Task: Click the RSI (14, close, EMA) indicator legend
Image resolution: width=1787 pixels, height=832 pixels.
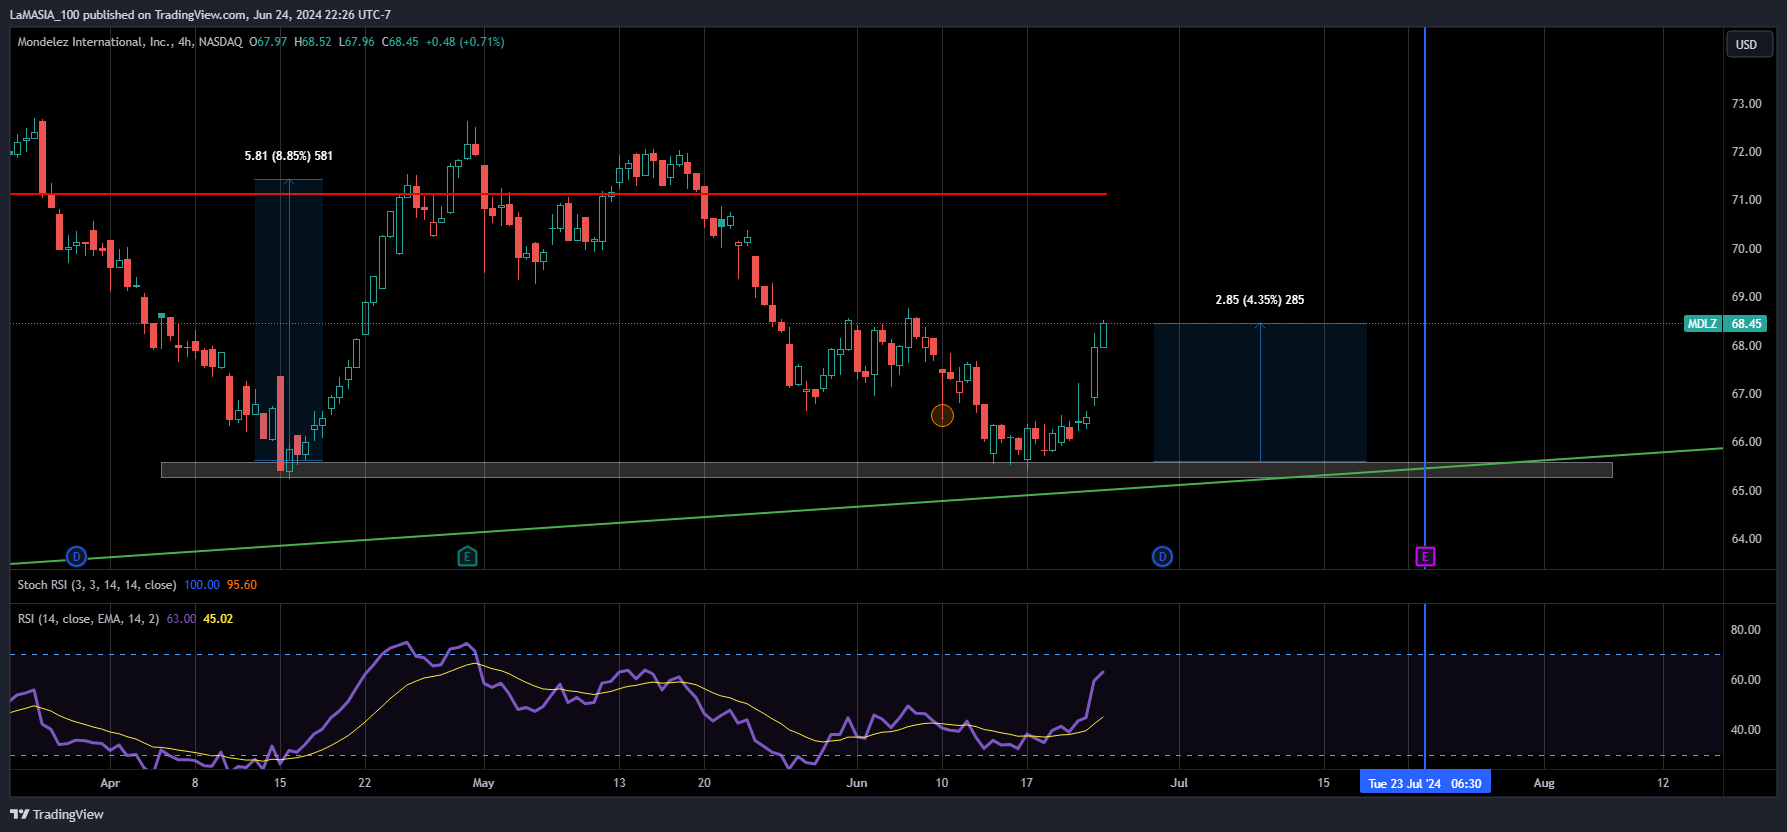Action: (x=88, y=619)
